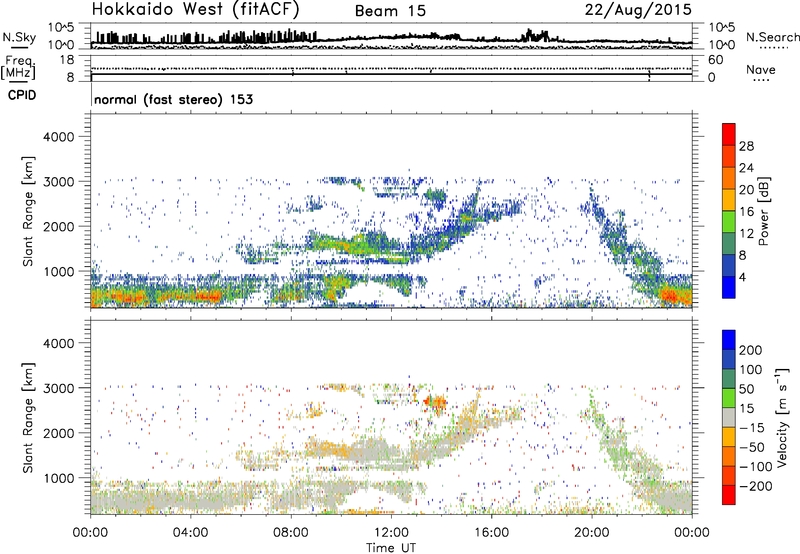Click the date "22/Aug/2015" in the header

[x=638, y=10]
